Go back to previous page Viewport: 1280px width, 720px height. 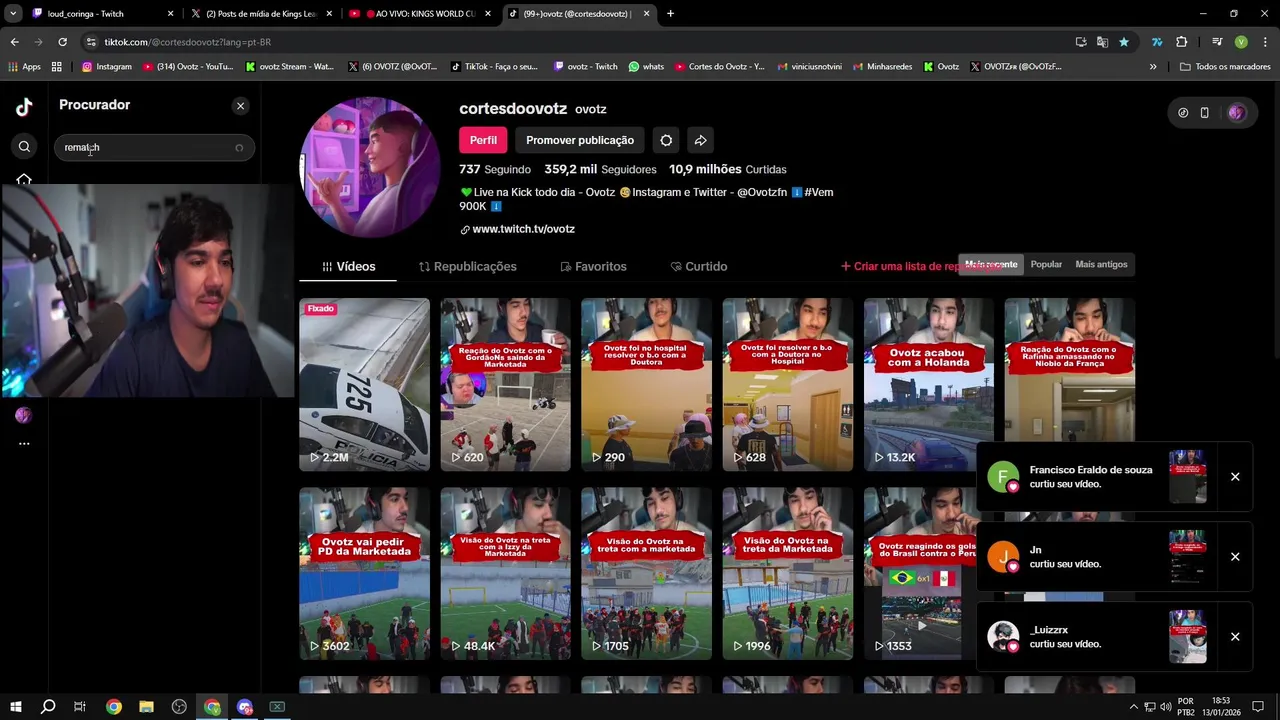(x=15, y=42)
